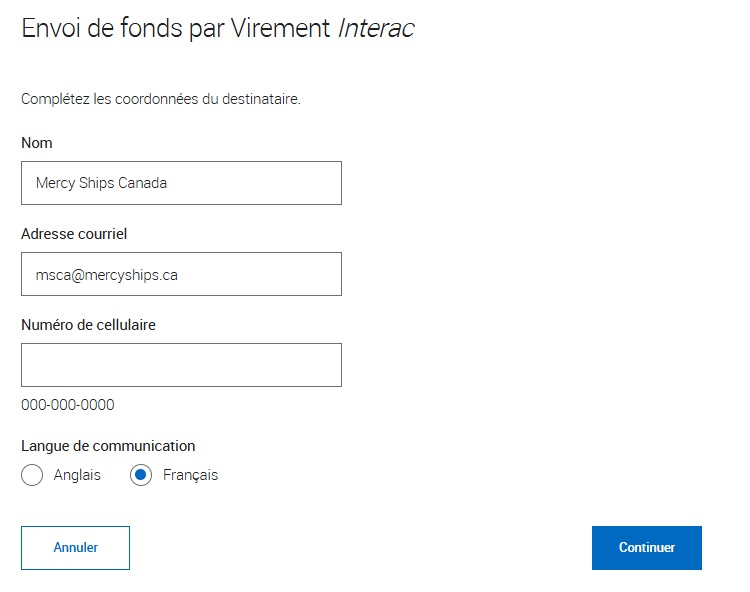
Task: Click the 'Nom' field label
Action: click(37, 143)
